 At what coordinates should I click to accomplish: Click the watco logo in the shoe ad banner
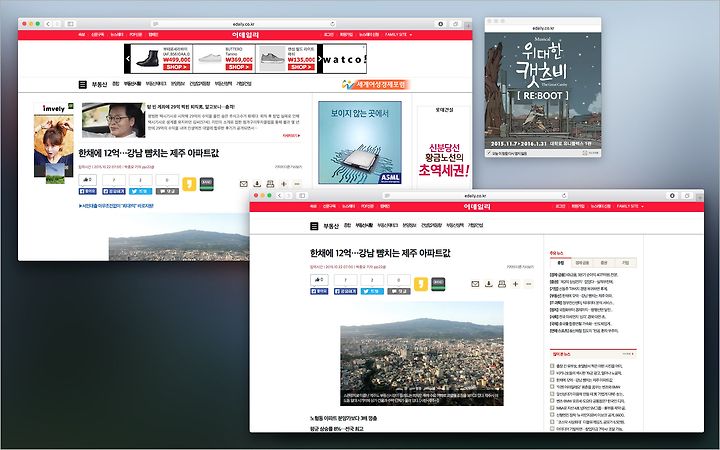click(x=345, y=59)
